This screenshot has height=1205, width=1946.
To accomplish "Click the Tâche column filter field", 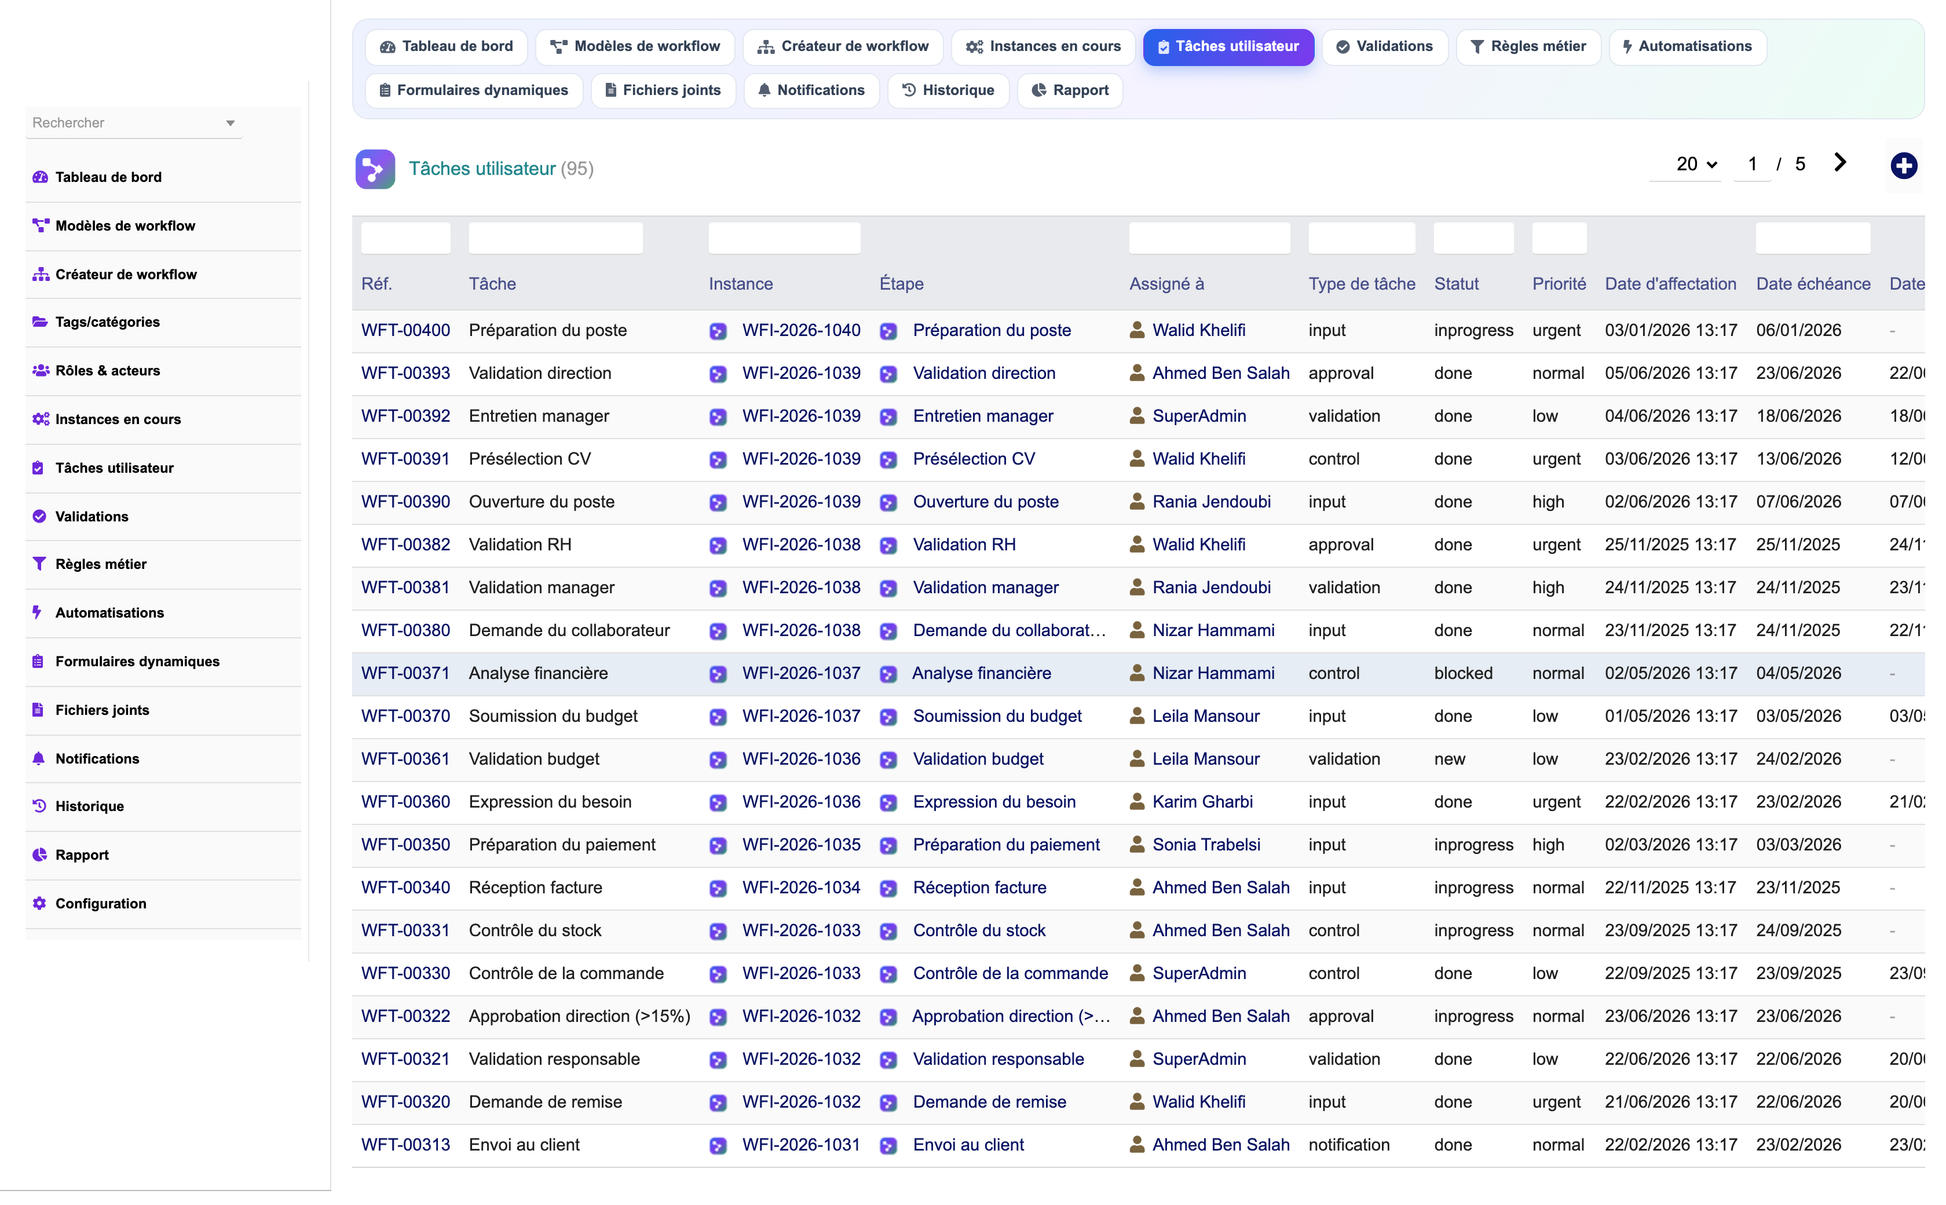I will pos(555,238).
